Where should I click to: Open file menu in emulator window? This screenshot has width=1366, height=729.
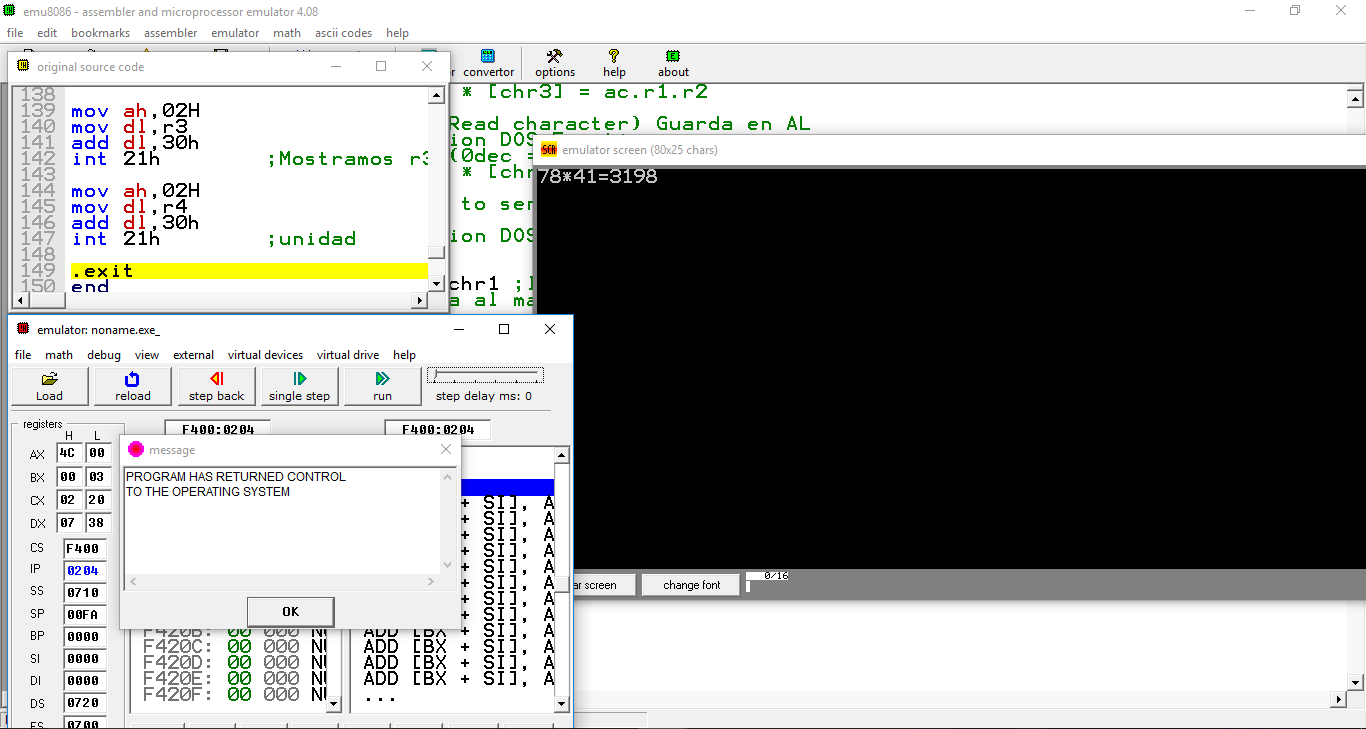(23, 355)
